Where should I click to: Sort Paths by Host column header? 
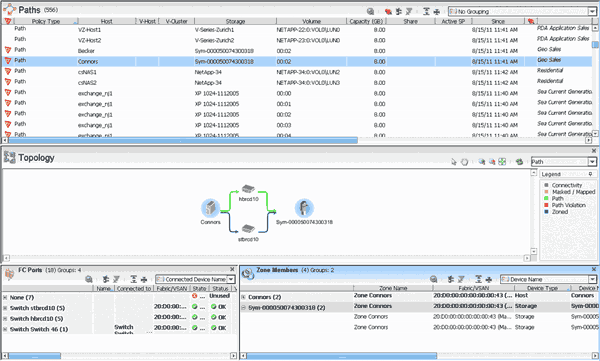pyautogui.click(x=107, y=21)
